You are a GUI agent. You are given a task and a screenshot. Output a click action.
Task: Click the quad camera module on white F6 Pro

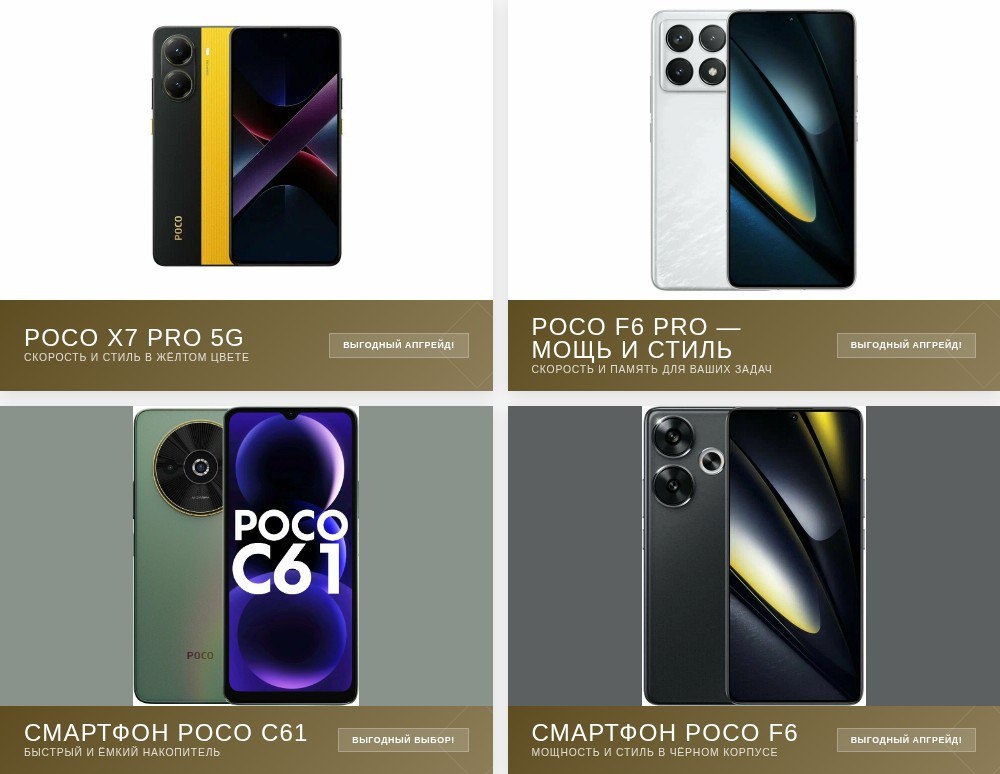[x=695, y=55]
